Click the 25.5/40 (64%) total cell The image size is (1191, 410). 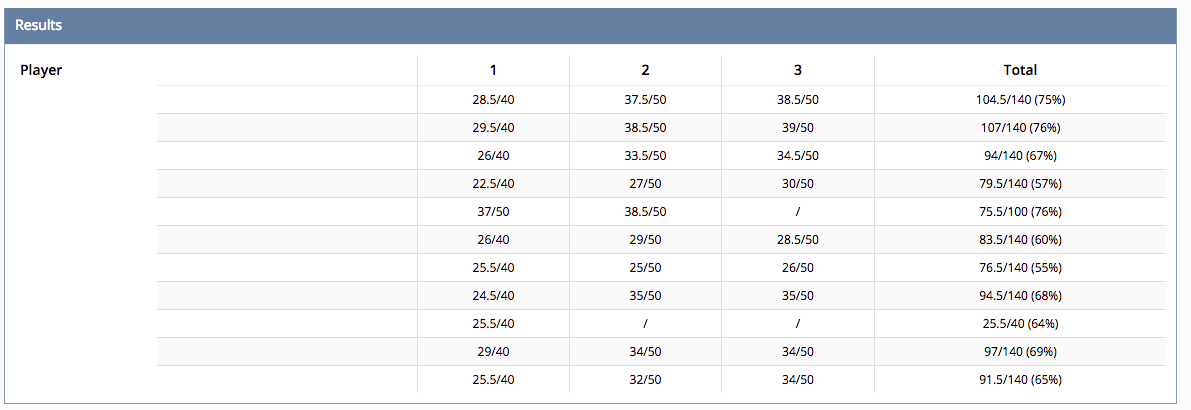pyautogui.click(x=1020, y=323)
